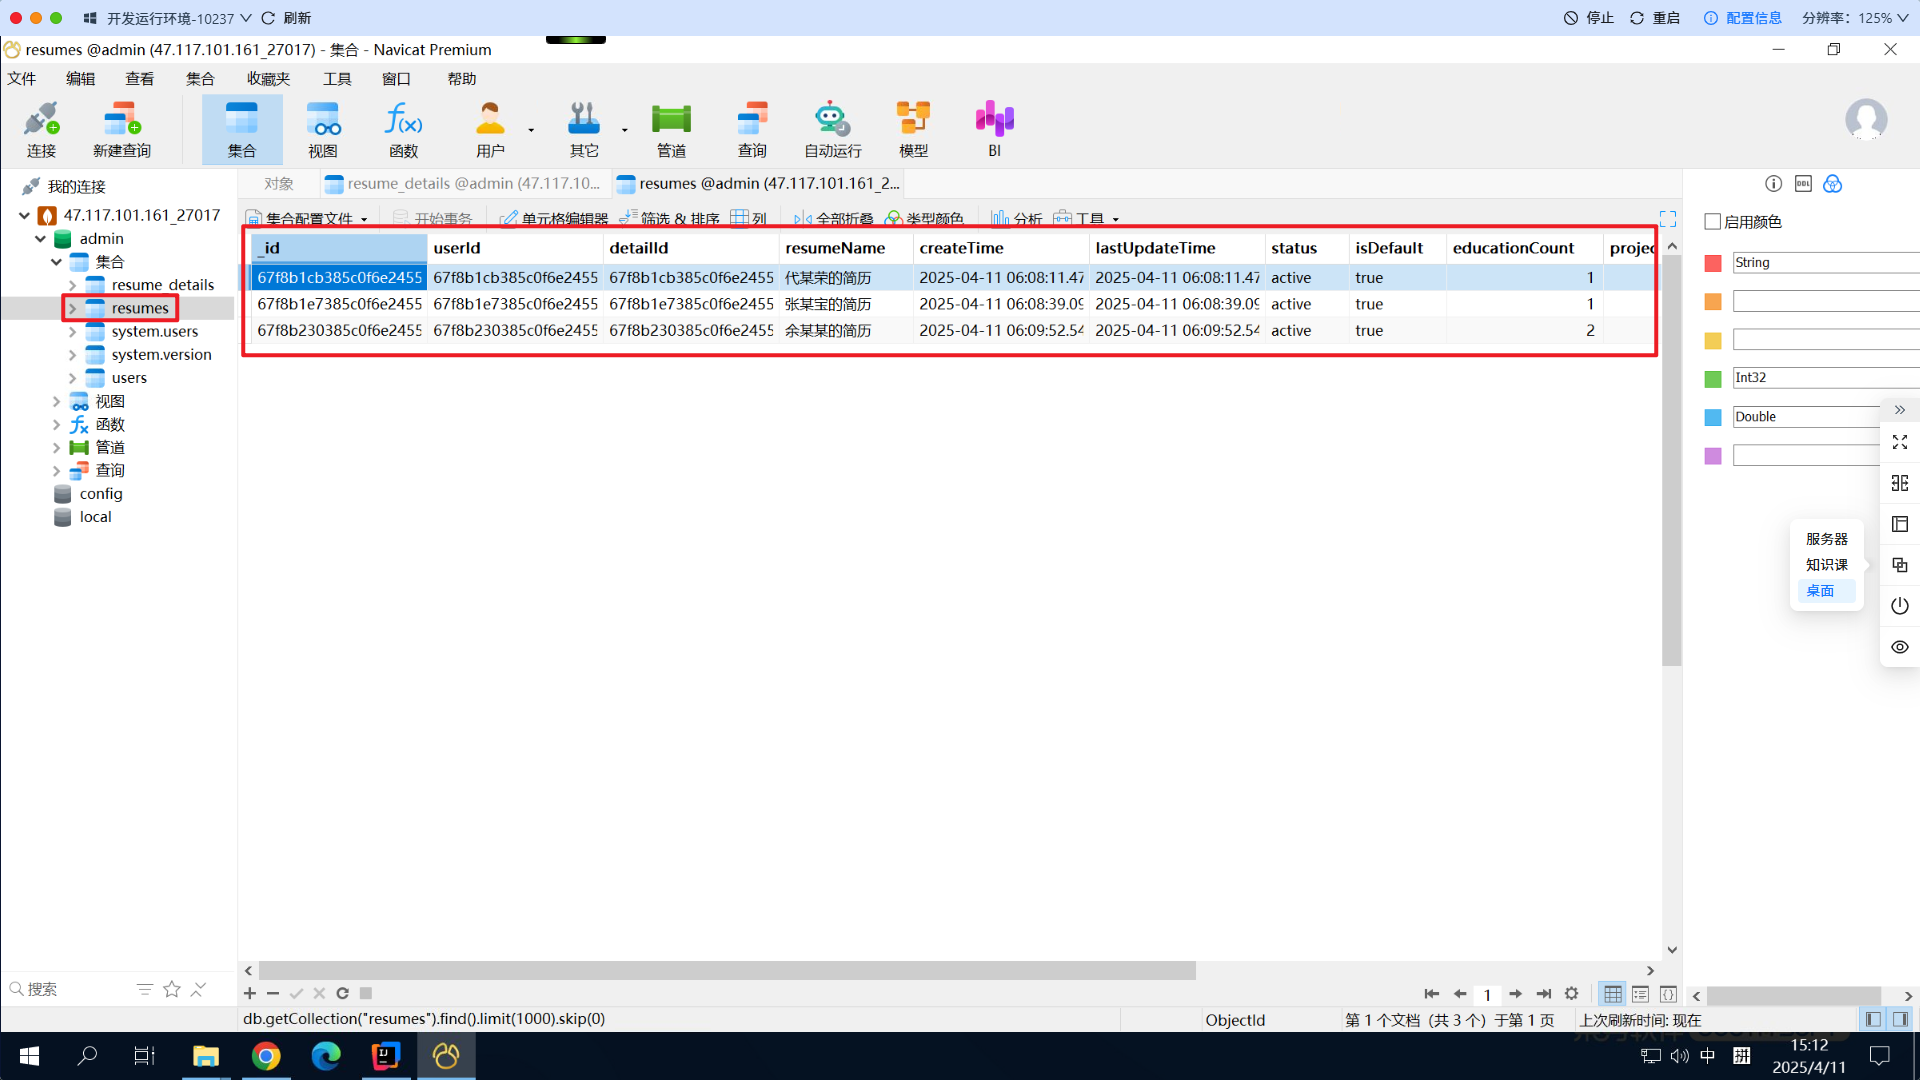Screen dimensions: 1920x1080
Task: Expand the system.users collection
Action: click(x=72, y=331)
